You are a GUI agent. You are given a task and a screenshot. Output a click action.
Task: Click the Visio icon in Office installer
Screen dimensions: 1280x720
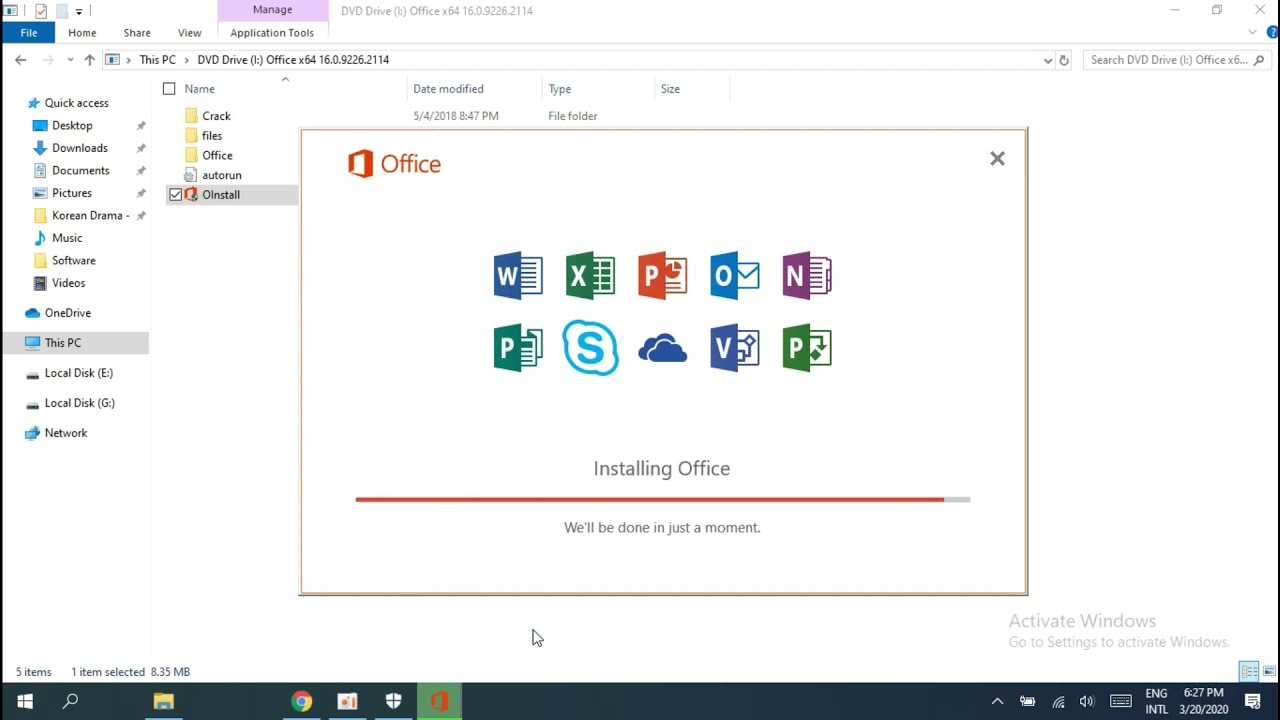(x=735, y=348)
